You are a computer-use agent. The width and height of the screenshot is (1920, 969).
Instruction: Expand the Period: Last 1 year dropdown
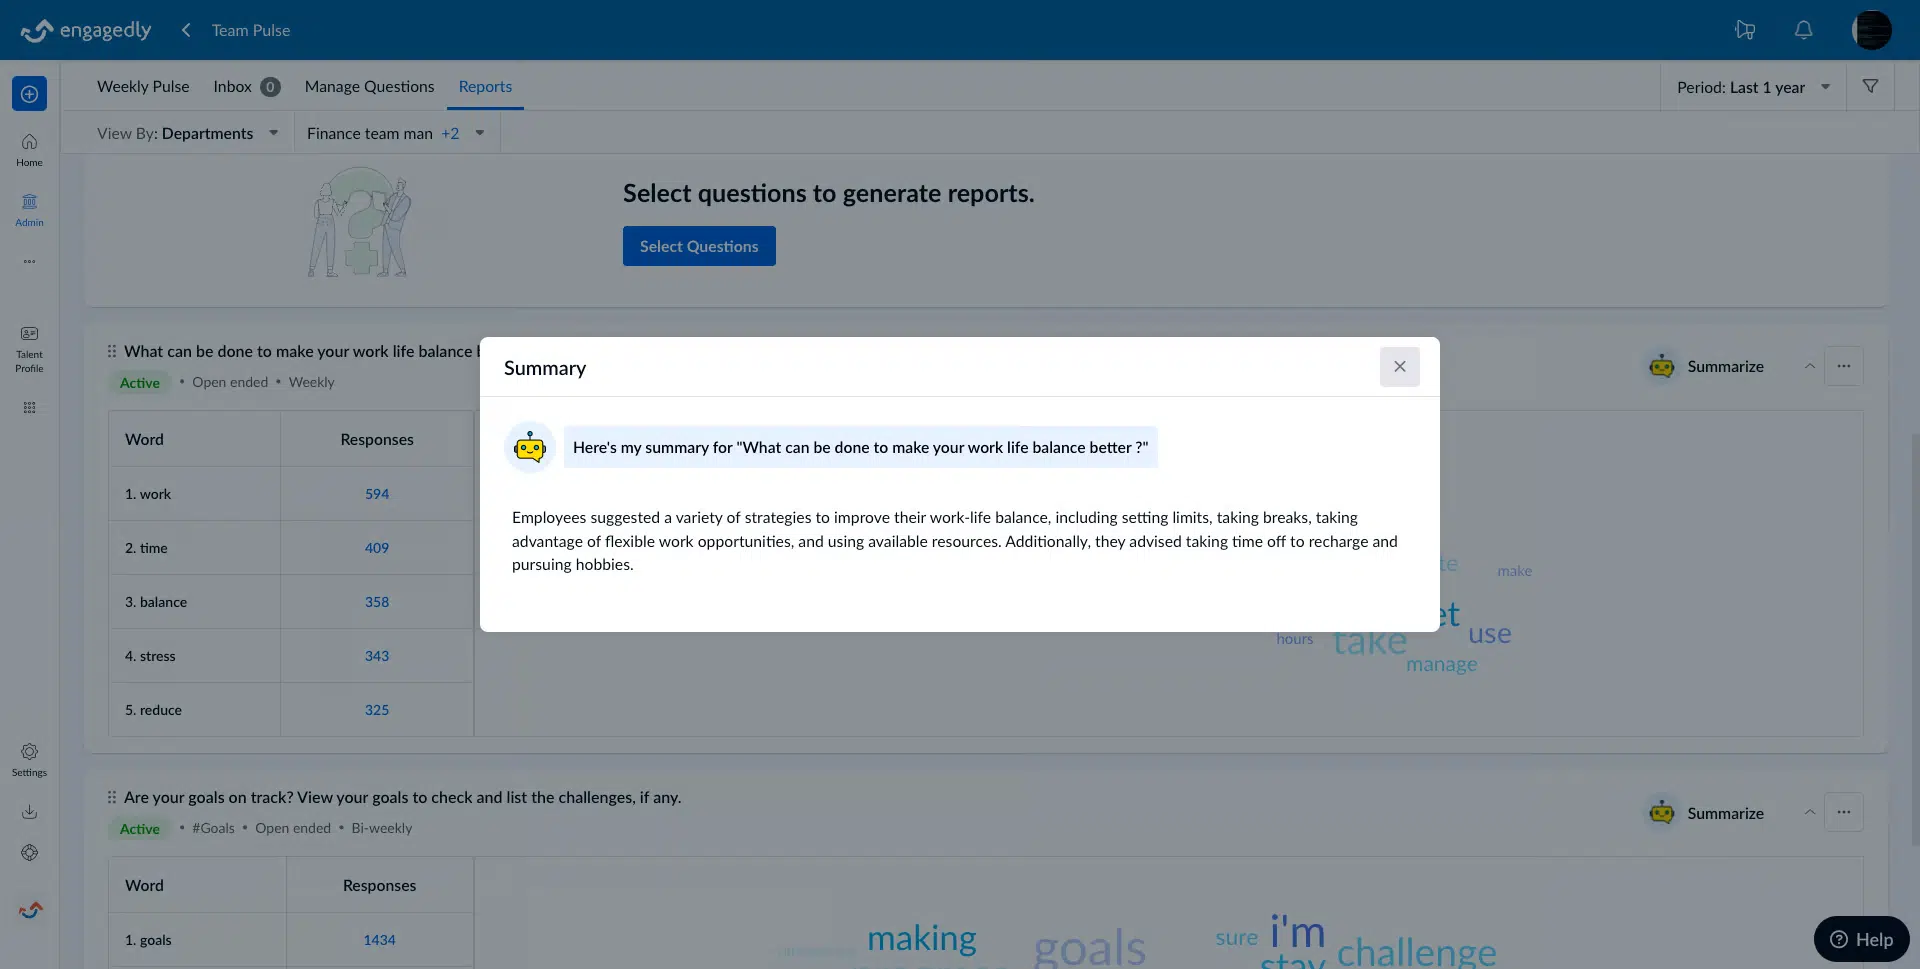pos(1753,87)
